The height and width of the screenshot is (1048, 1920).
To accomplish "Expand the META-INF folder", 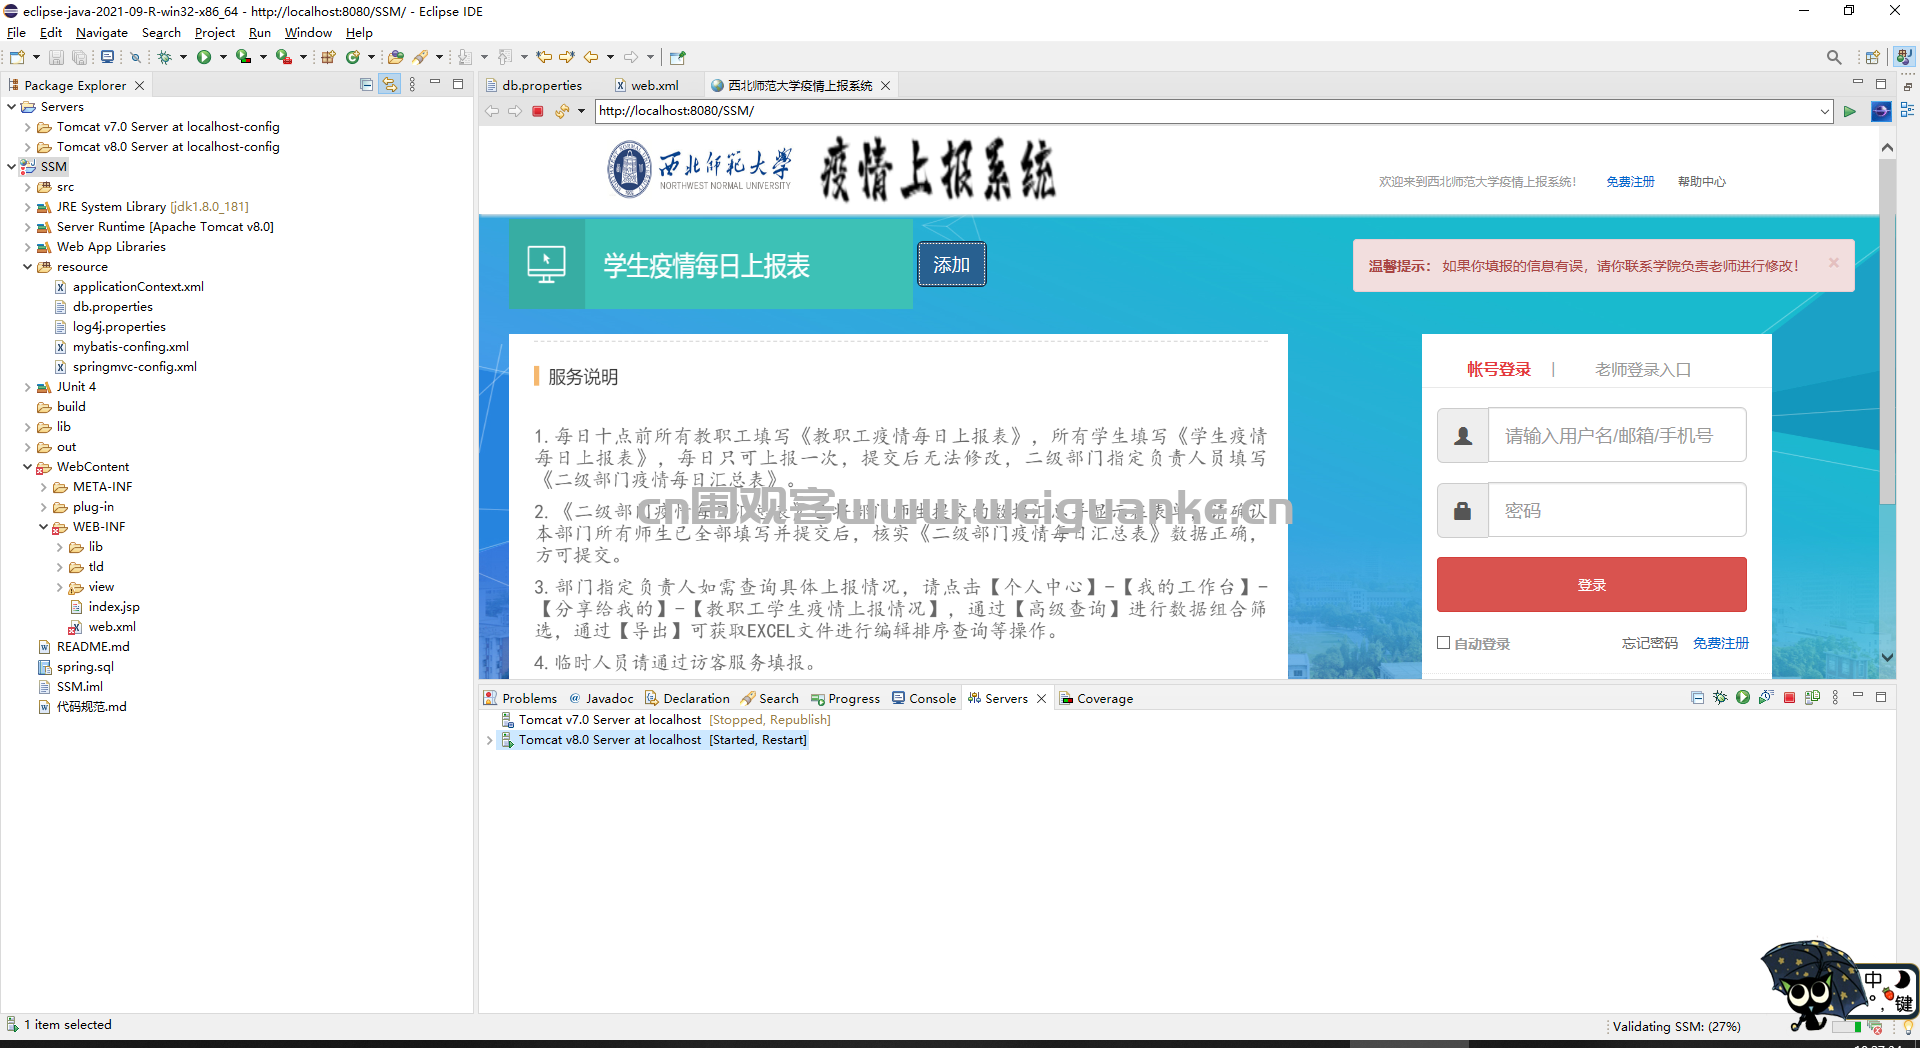I will coord(43,487).
